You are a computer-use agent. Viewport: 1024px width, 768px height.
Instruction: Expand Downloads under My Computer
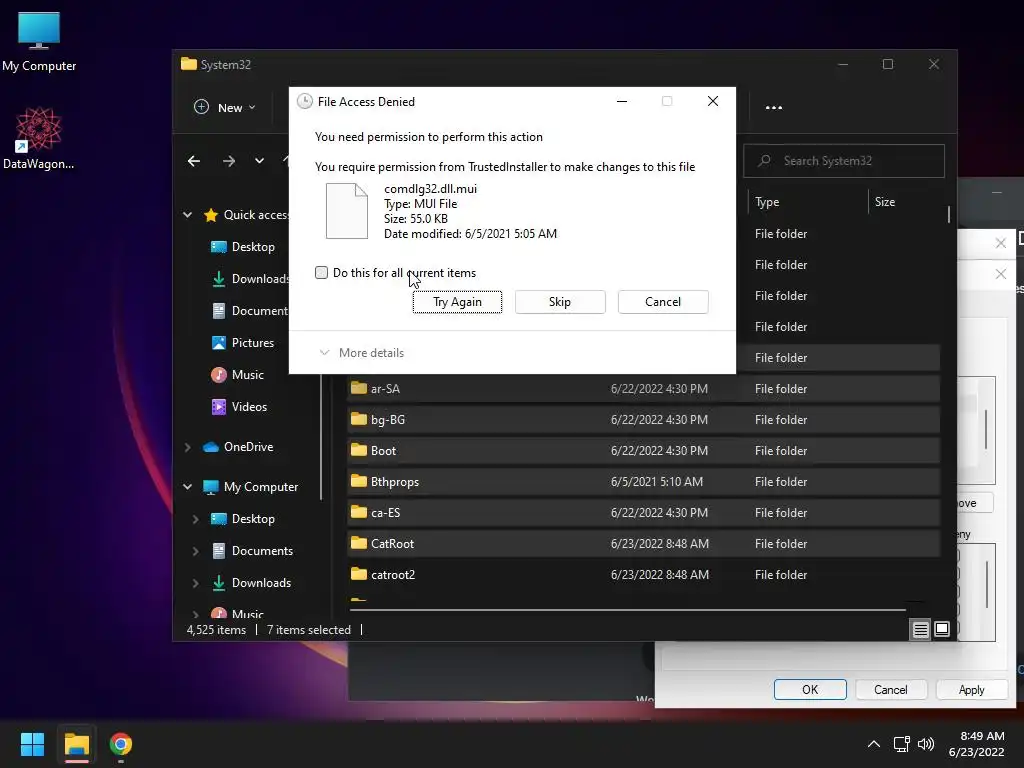(195, 583)
